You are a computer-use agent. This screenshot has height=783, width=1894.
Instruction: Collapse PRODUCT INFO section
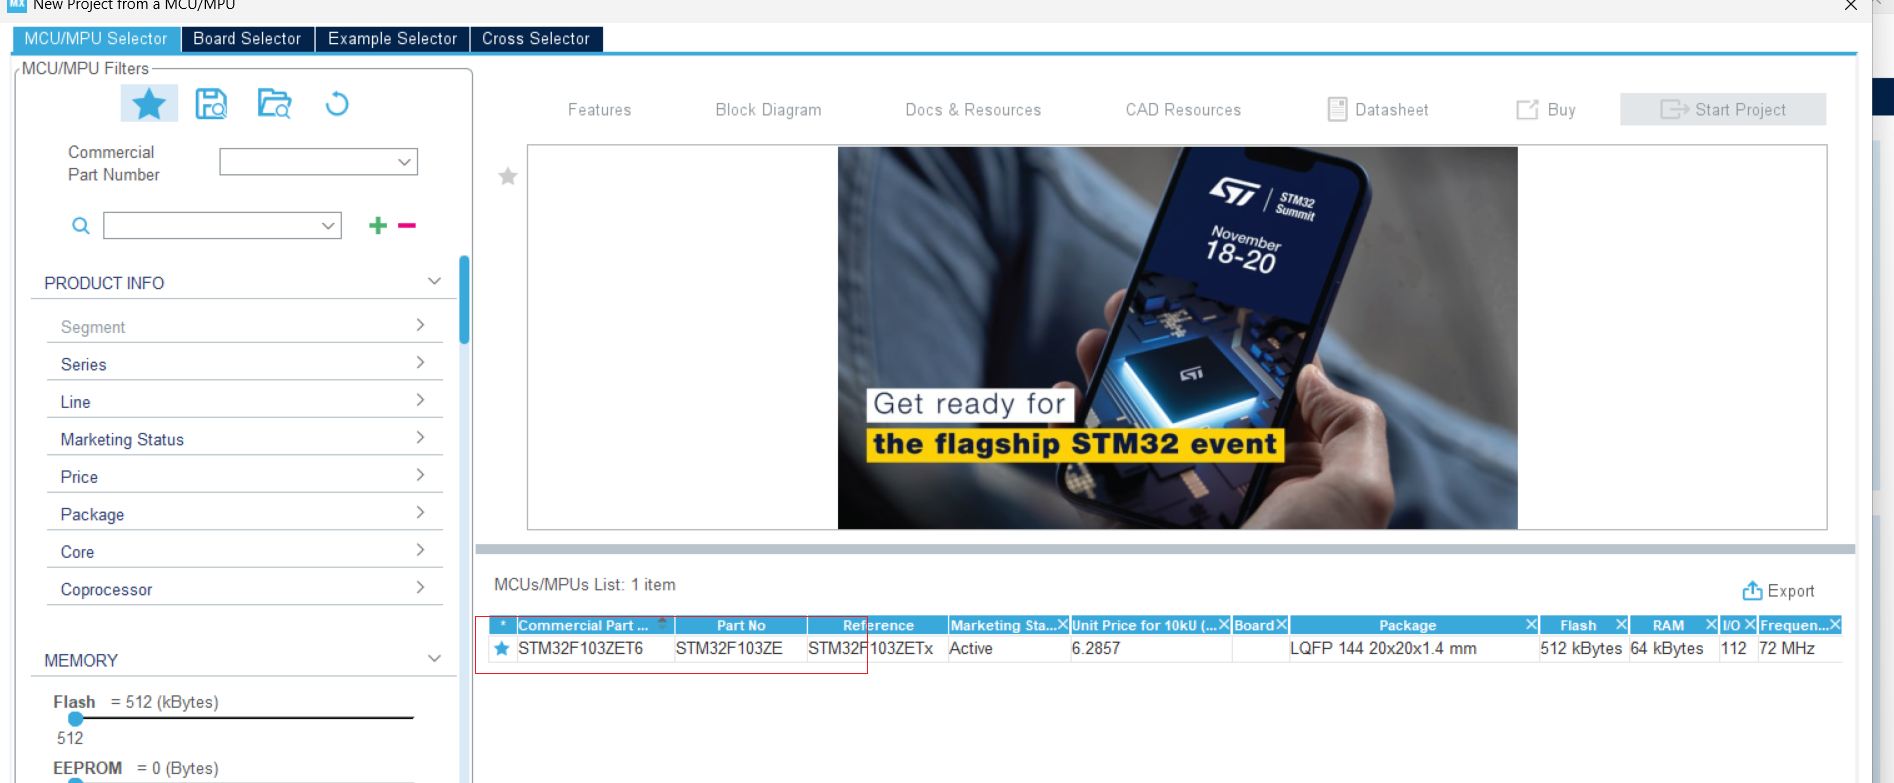[434, 282]
